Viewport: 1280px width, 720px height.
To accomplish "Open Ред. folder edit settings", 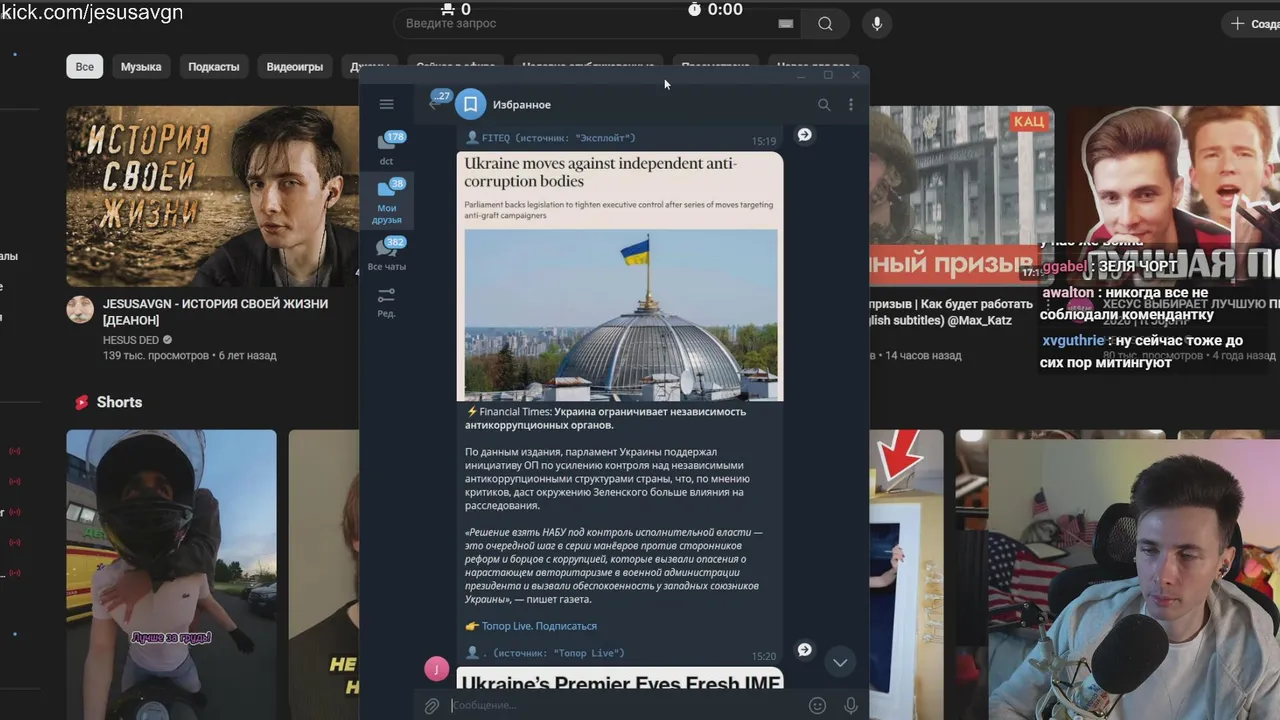I will tap(387, 302).
